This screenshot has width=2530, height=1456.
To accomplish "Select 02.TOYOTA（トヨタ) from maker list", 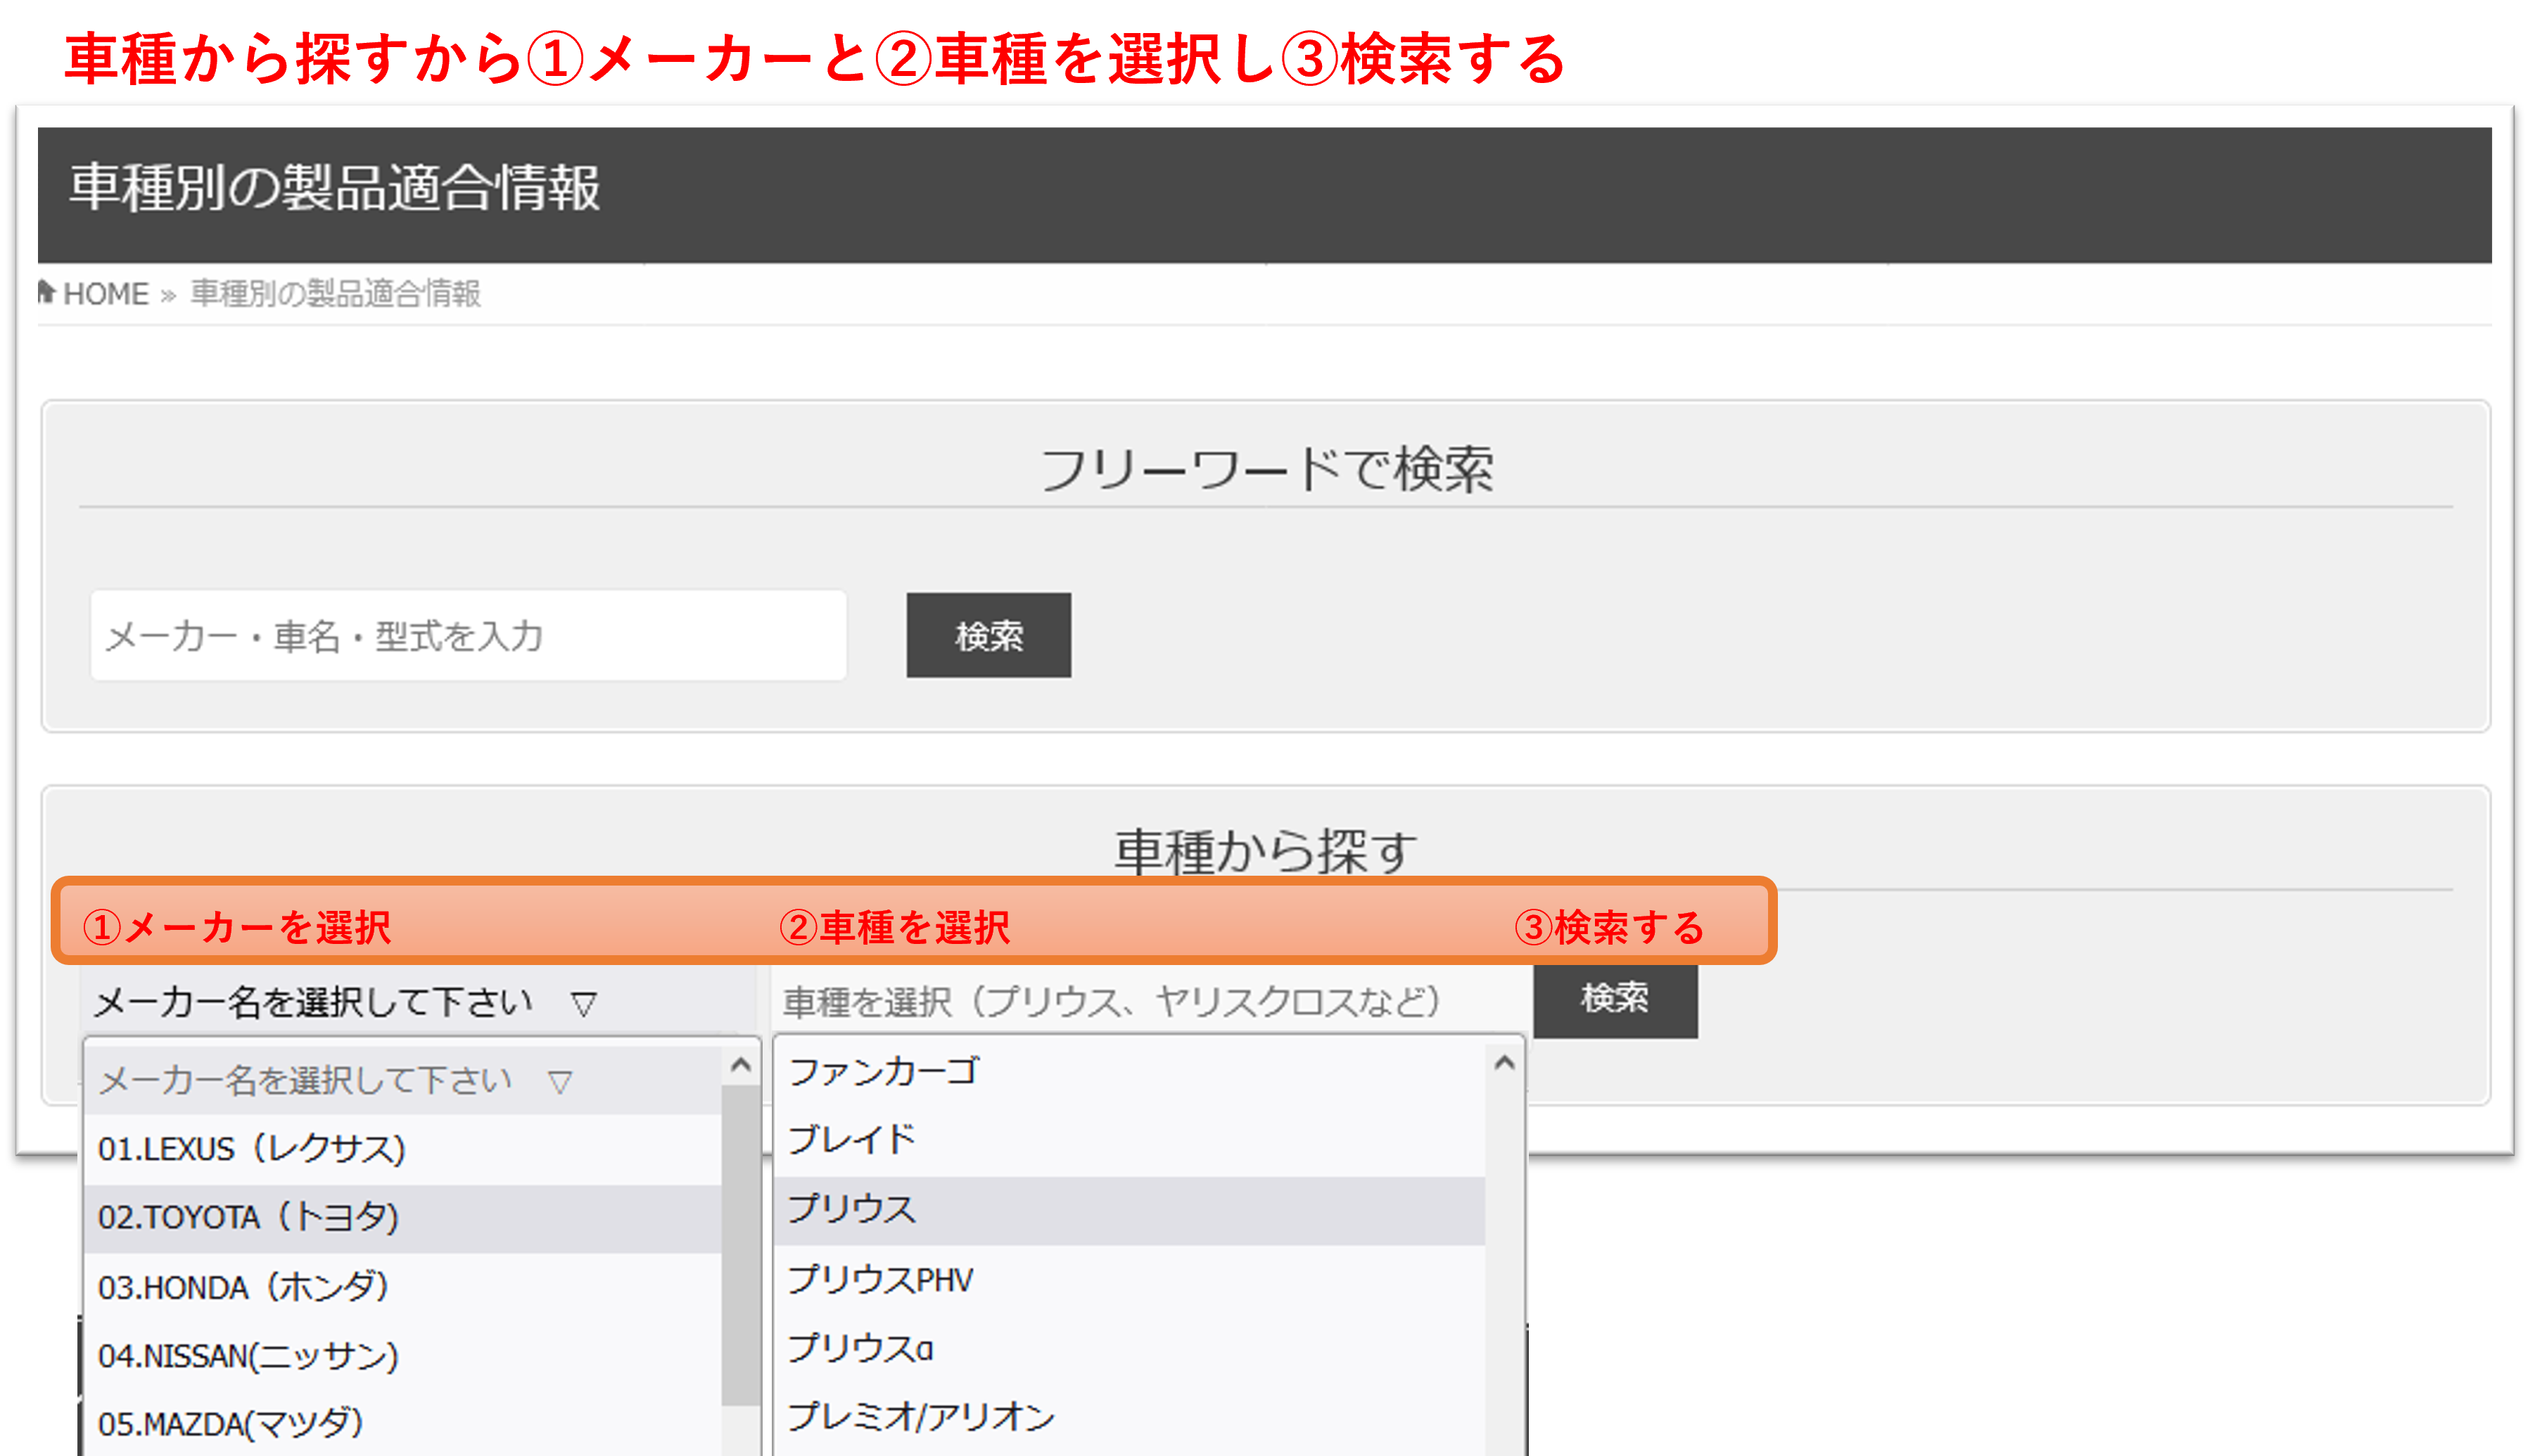I will (x=402, y=1218).
